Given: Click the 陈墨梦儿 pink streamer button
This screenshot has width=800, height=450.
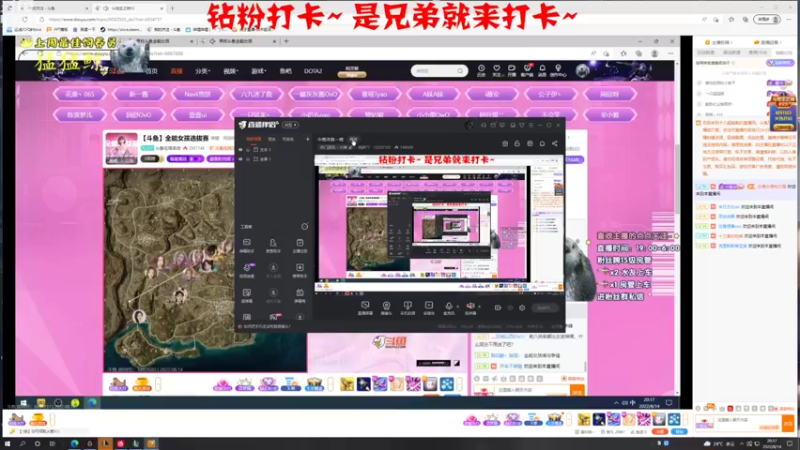Looking at the screenshot, I should (79, 115).
